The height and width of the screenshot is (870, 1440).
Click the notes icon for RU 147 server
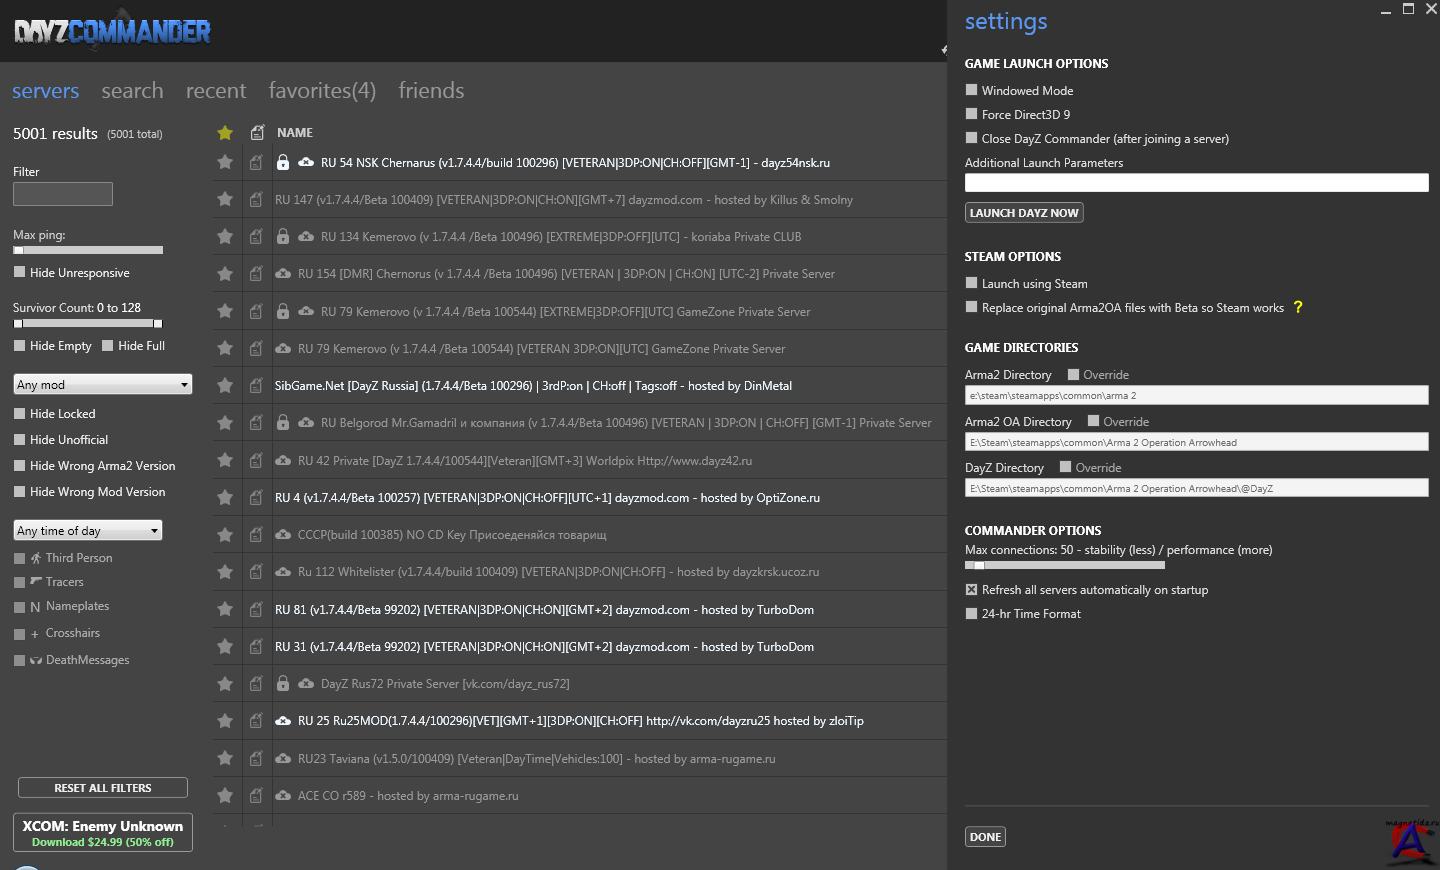point(256,199)
